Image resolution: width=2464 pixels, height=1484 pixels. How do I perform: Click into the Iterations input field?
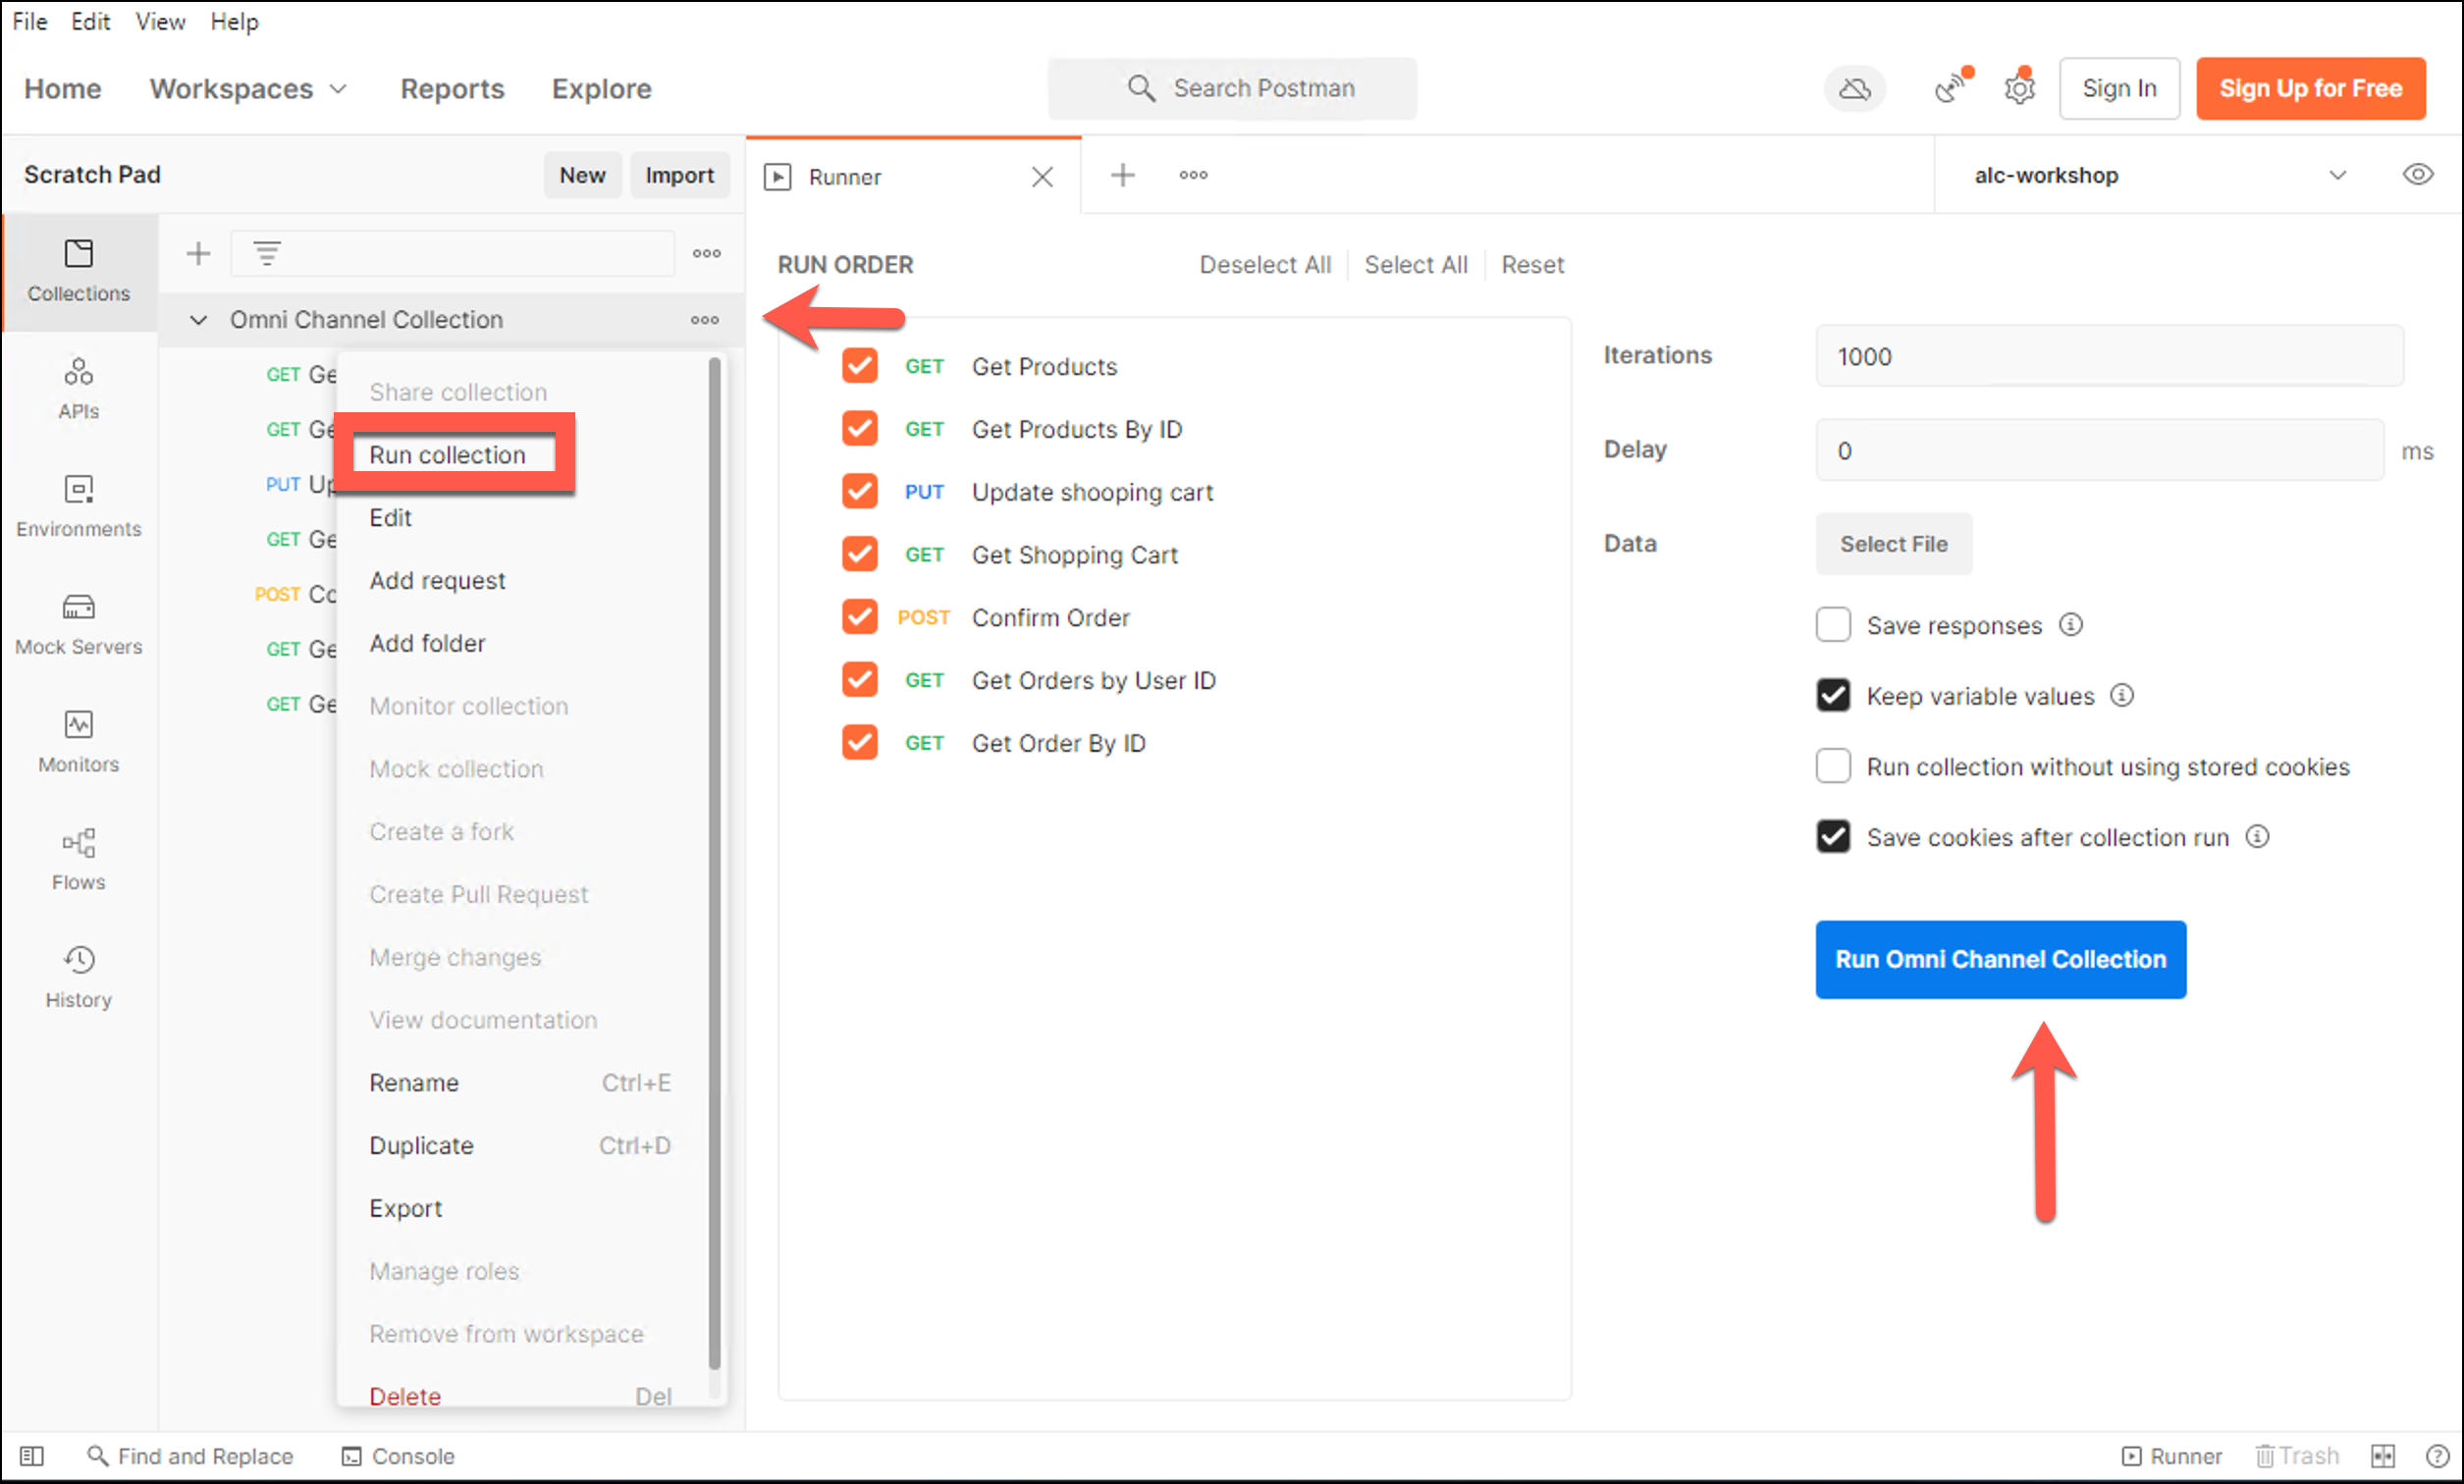2108,357
